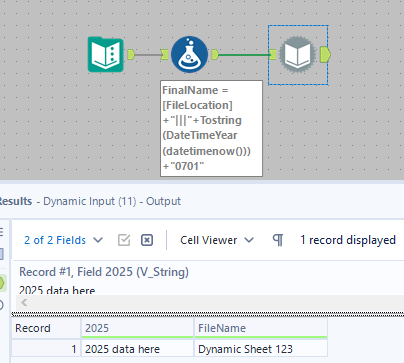Screen dimensions: 404x363
Task: Click the green connection line to Dynamic Input
Action: [244, 55]
